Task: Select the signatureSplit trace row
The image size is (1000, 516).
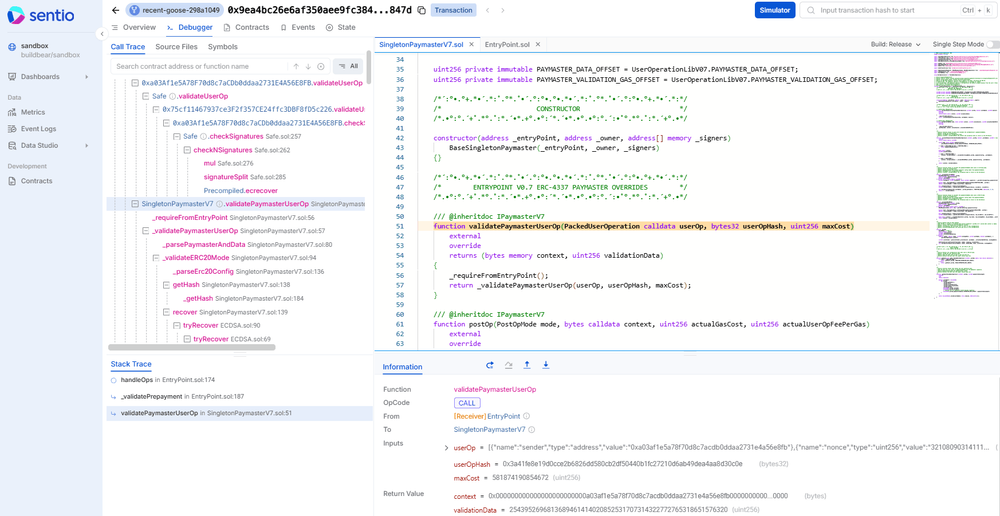Action: [x=244, y=177]
